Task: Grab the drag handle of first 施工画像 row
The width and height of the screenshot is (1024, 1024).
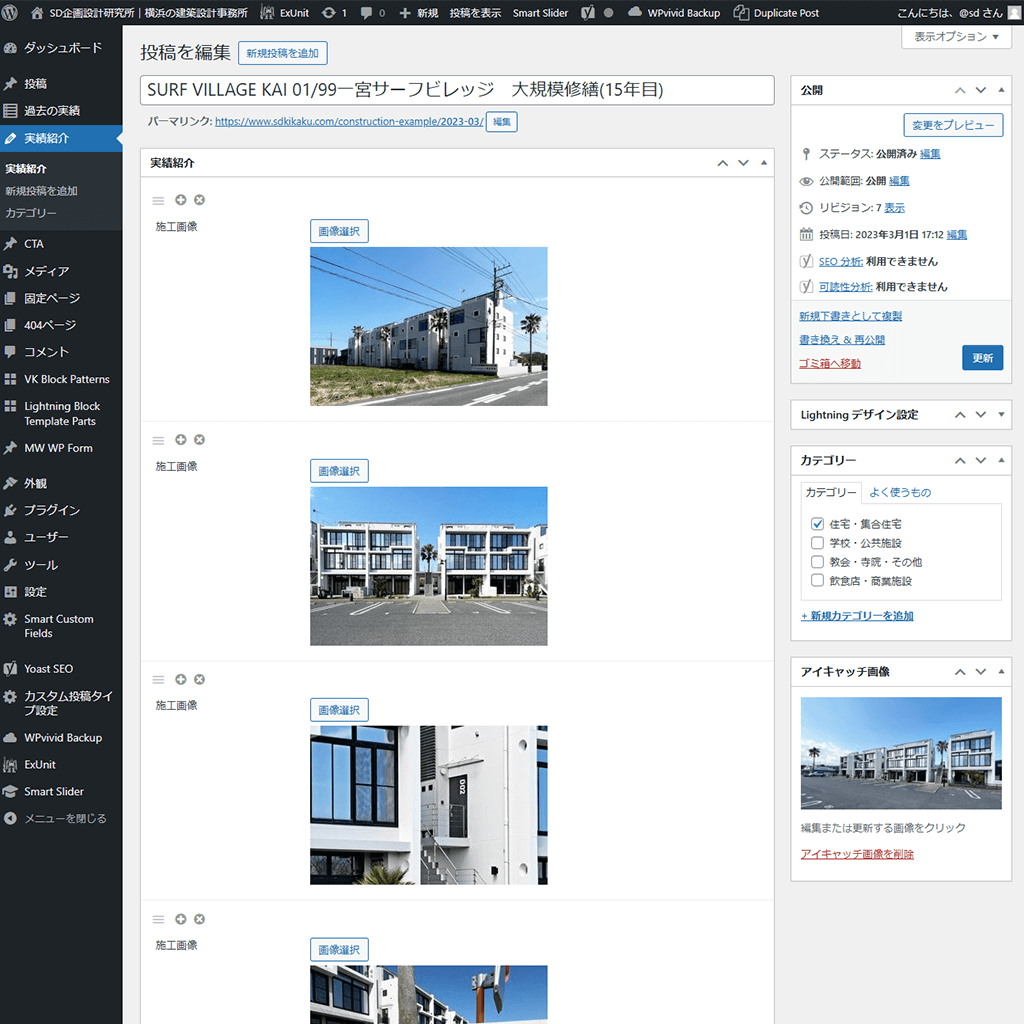Action: [x=158, y=200]
